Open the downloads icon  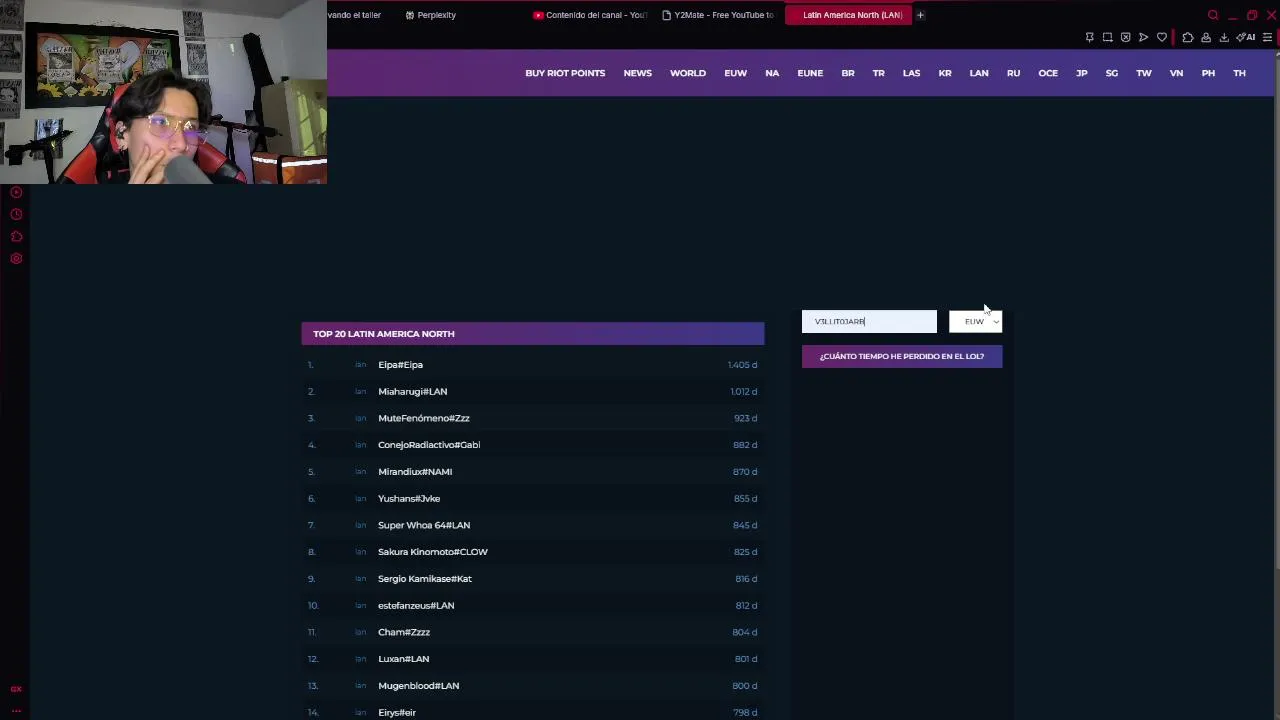click(x=1224, y=37)
